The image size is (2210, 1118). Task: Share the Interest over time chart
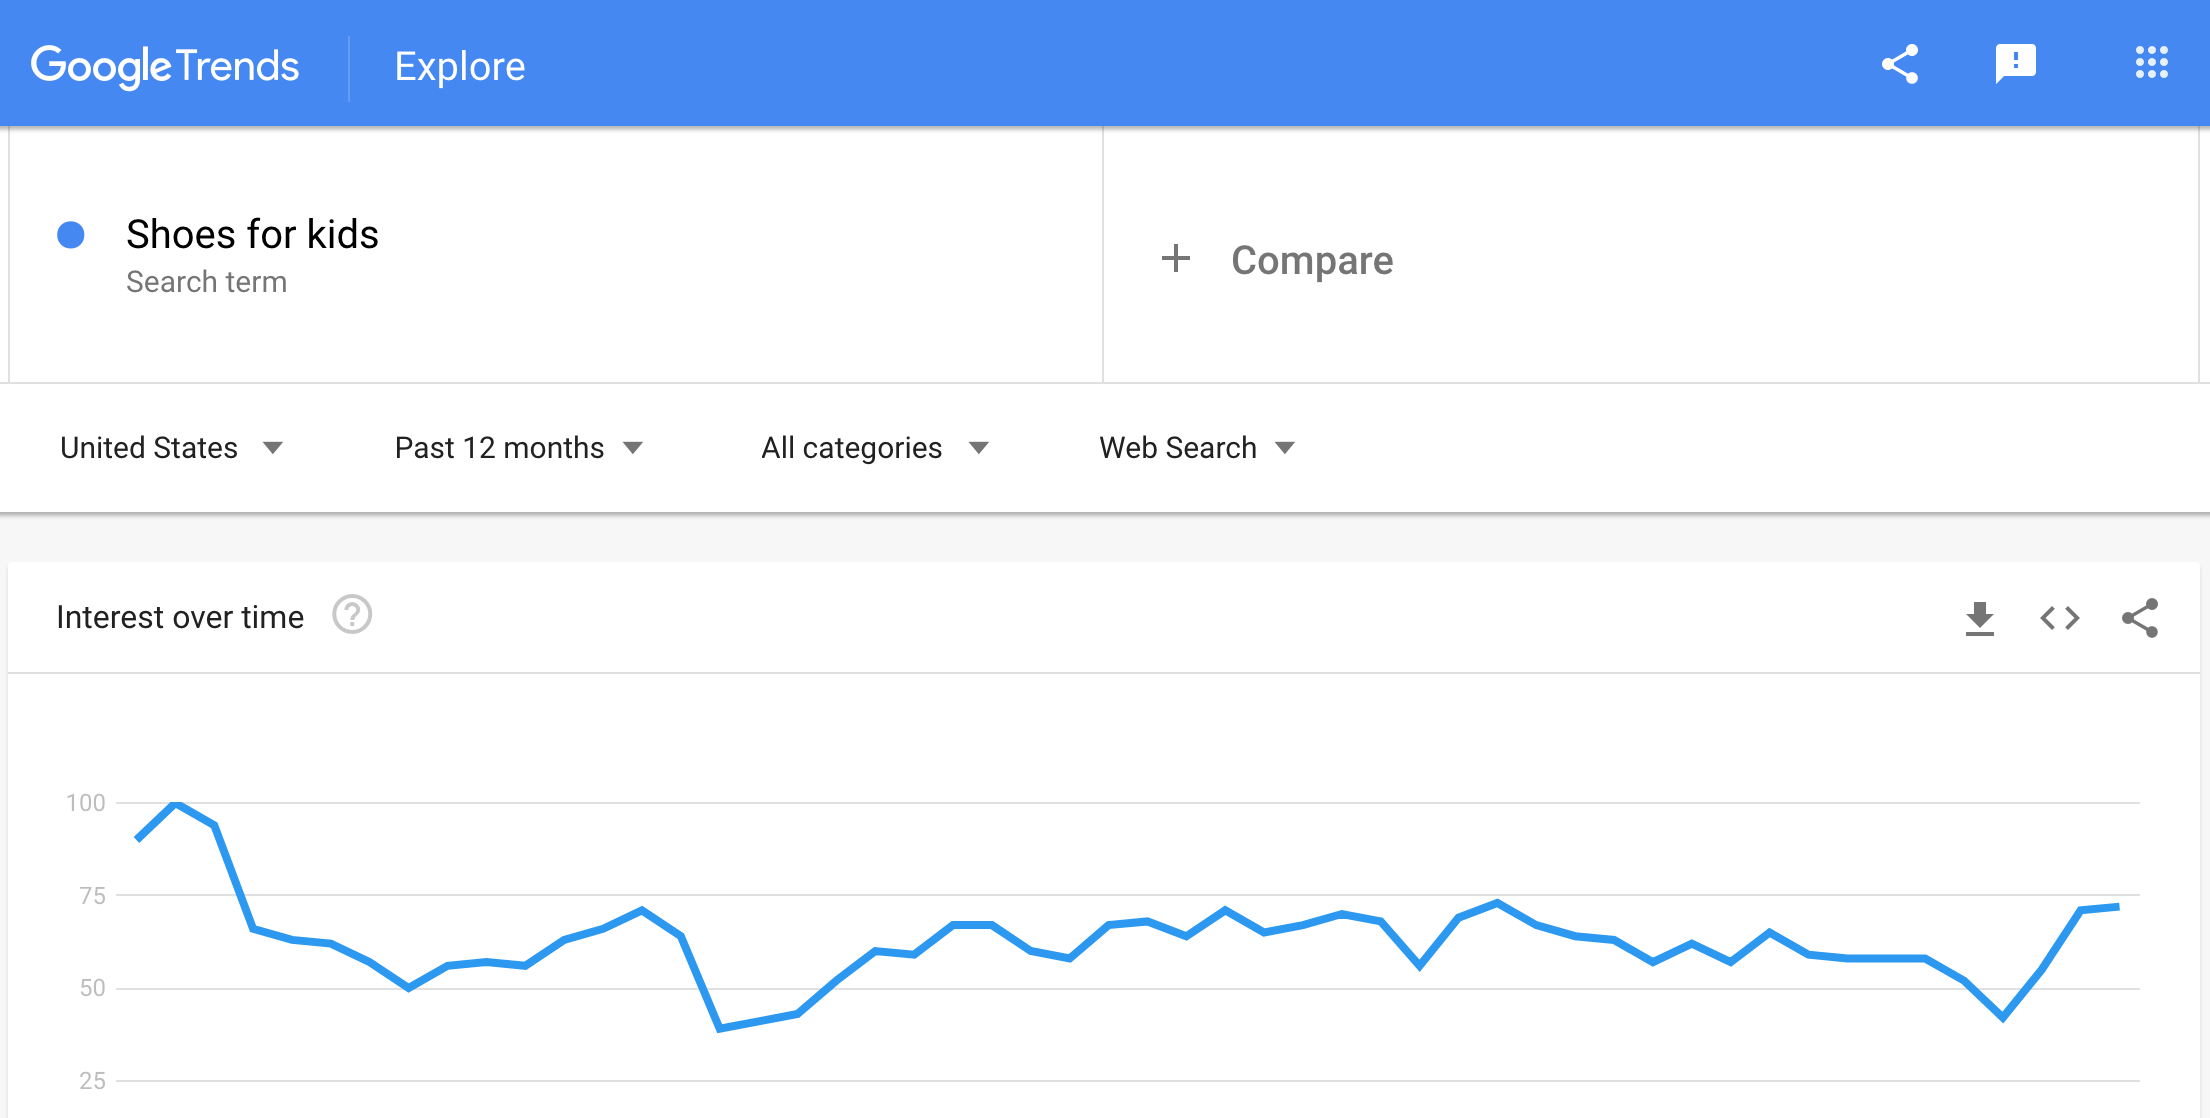point(2140,618)
